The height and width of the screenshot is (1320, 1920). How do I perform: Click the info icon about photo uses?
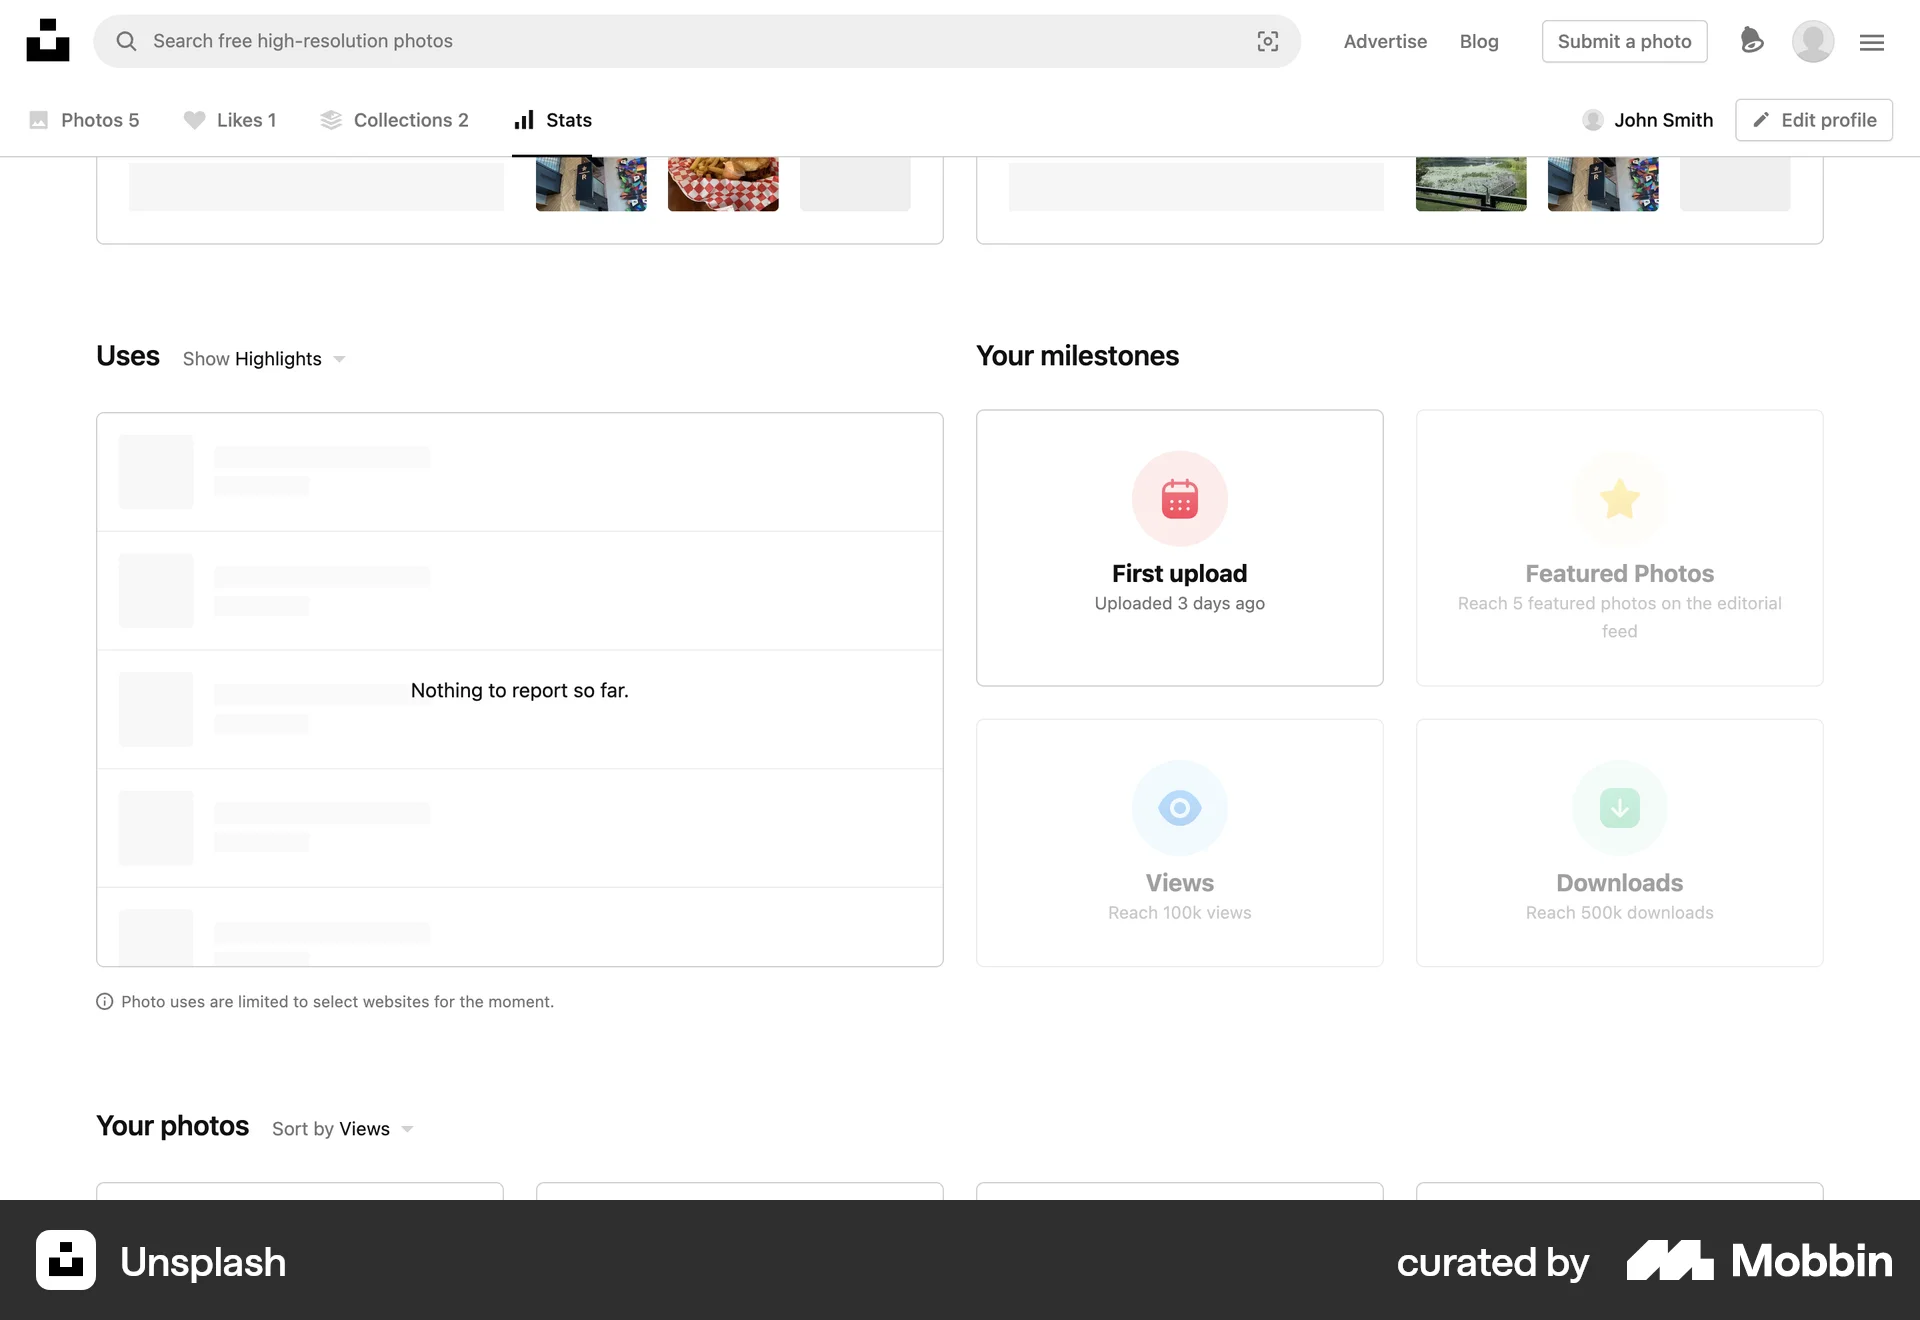coord(105,1001)
